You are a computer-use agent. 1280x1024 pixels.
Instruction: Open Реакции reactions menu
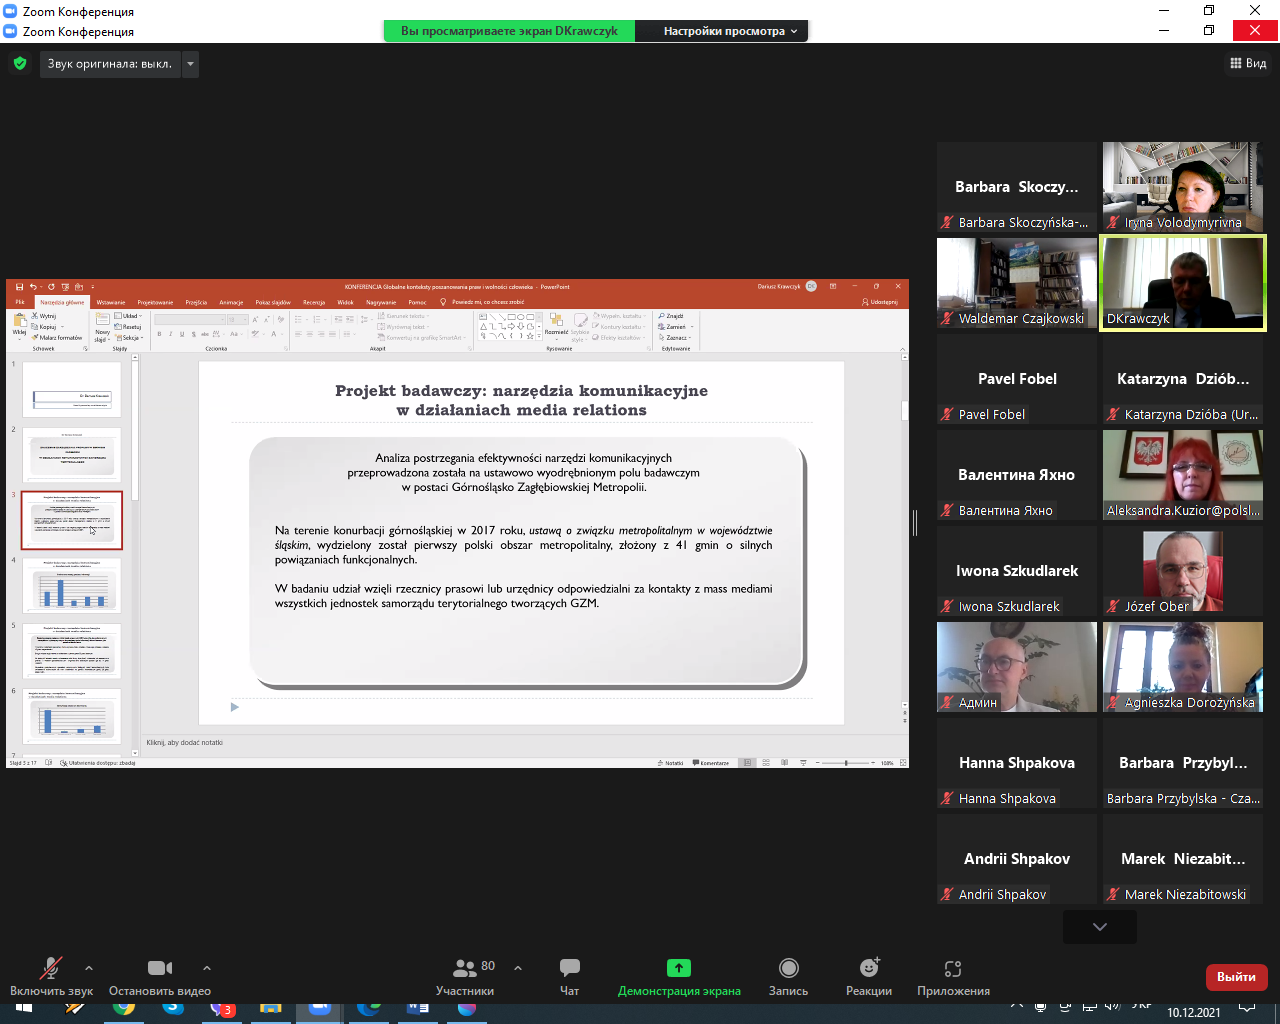[x=869, y=976]
